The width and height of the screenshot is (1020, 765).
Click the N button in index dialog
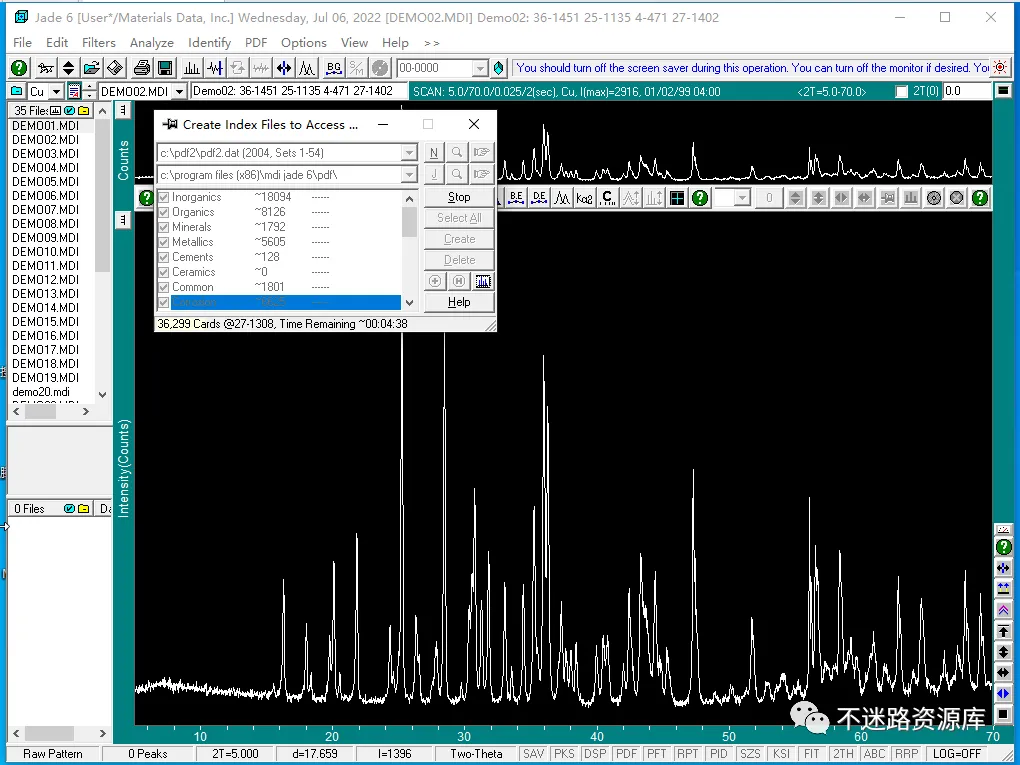tap(434, 152)
